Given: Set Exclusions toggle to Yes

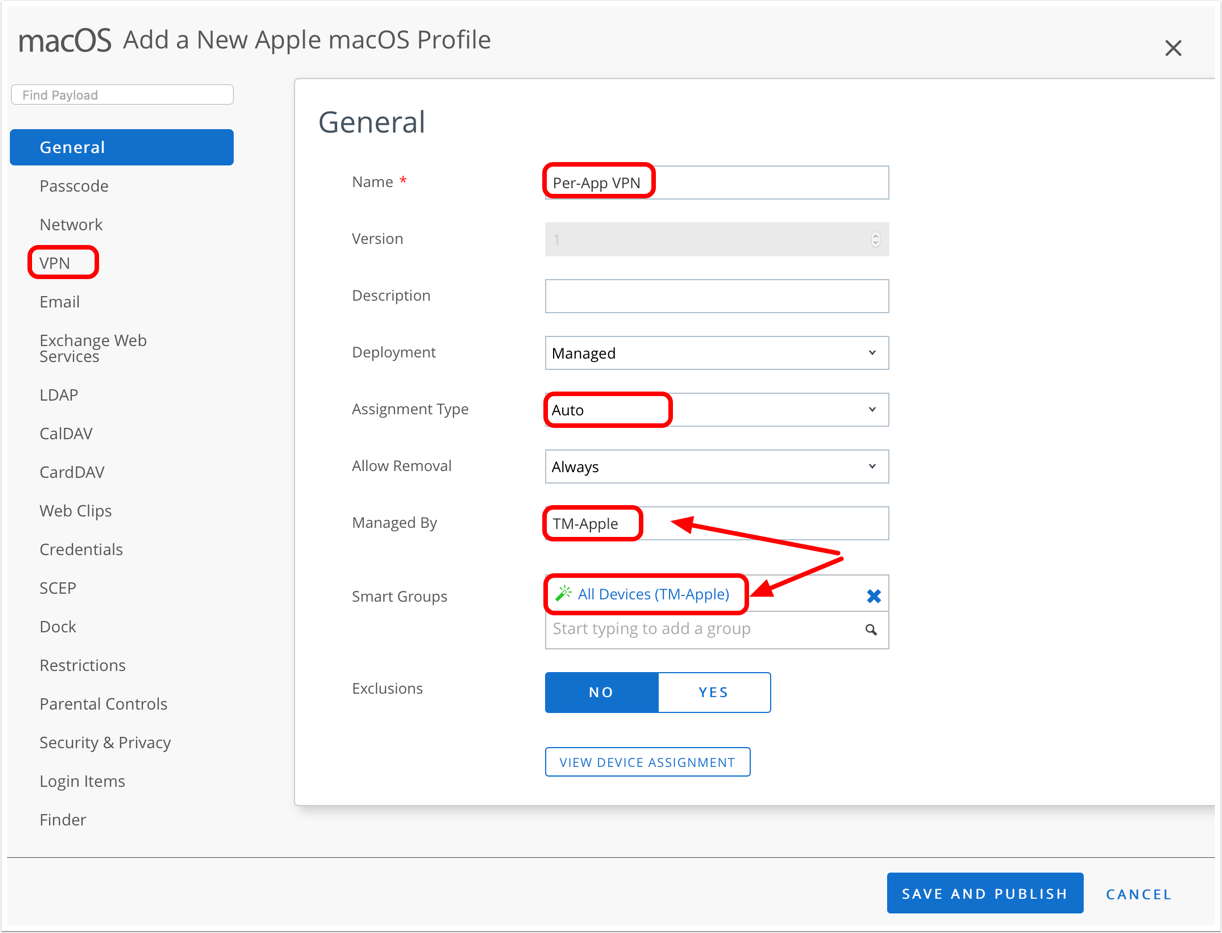Looking at the screenshot, I should [713, 692].
